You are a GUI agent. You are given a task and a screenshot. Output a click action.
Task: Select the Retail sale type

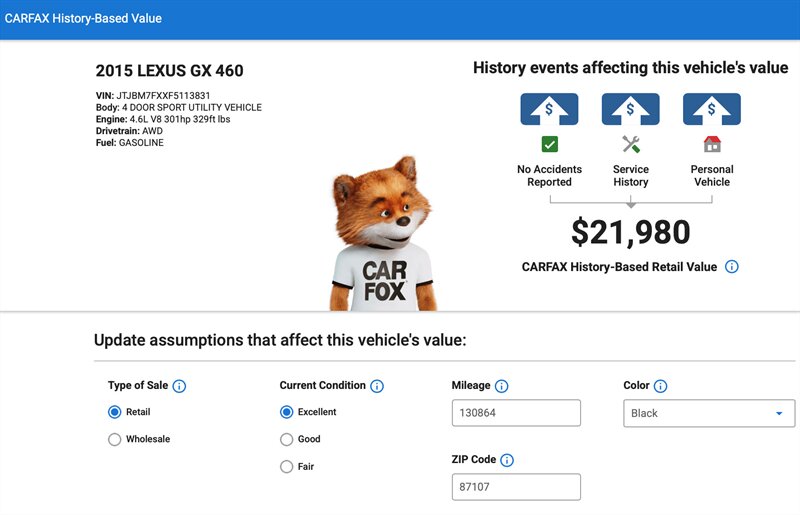pos(115,412)
